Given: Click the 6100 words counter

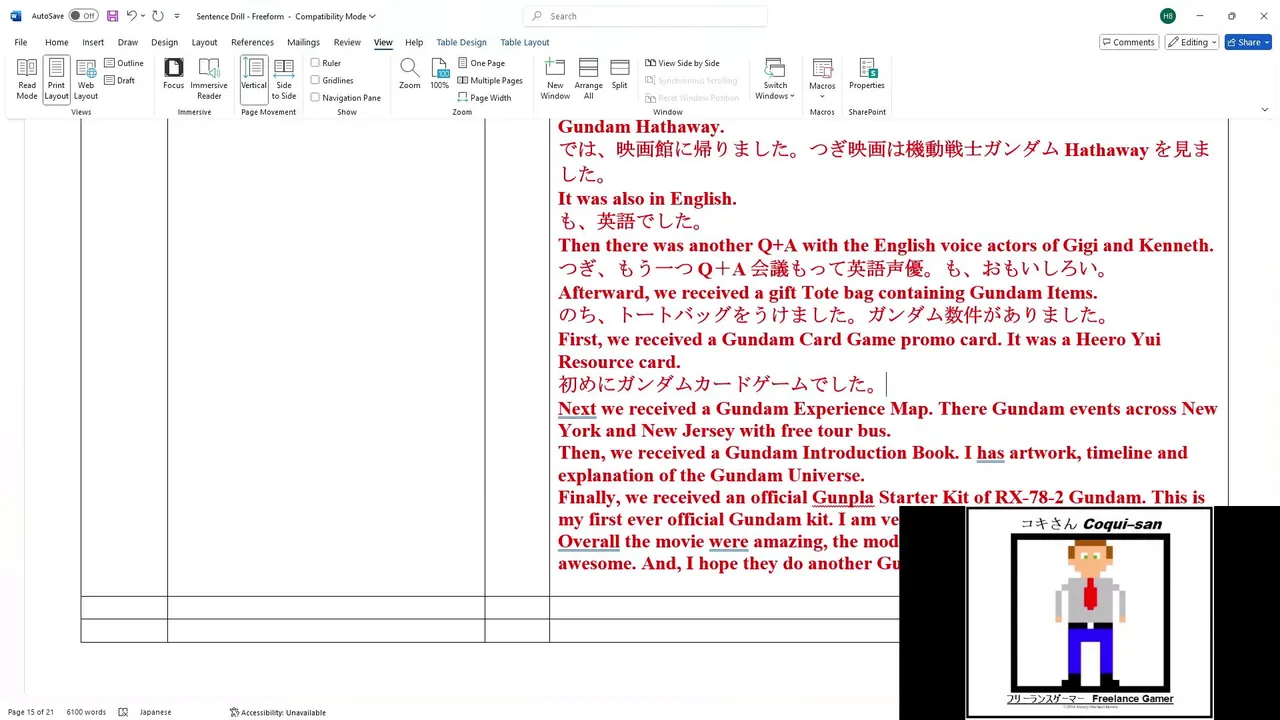Looking at the screenshot, I should [86, 712].
